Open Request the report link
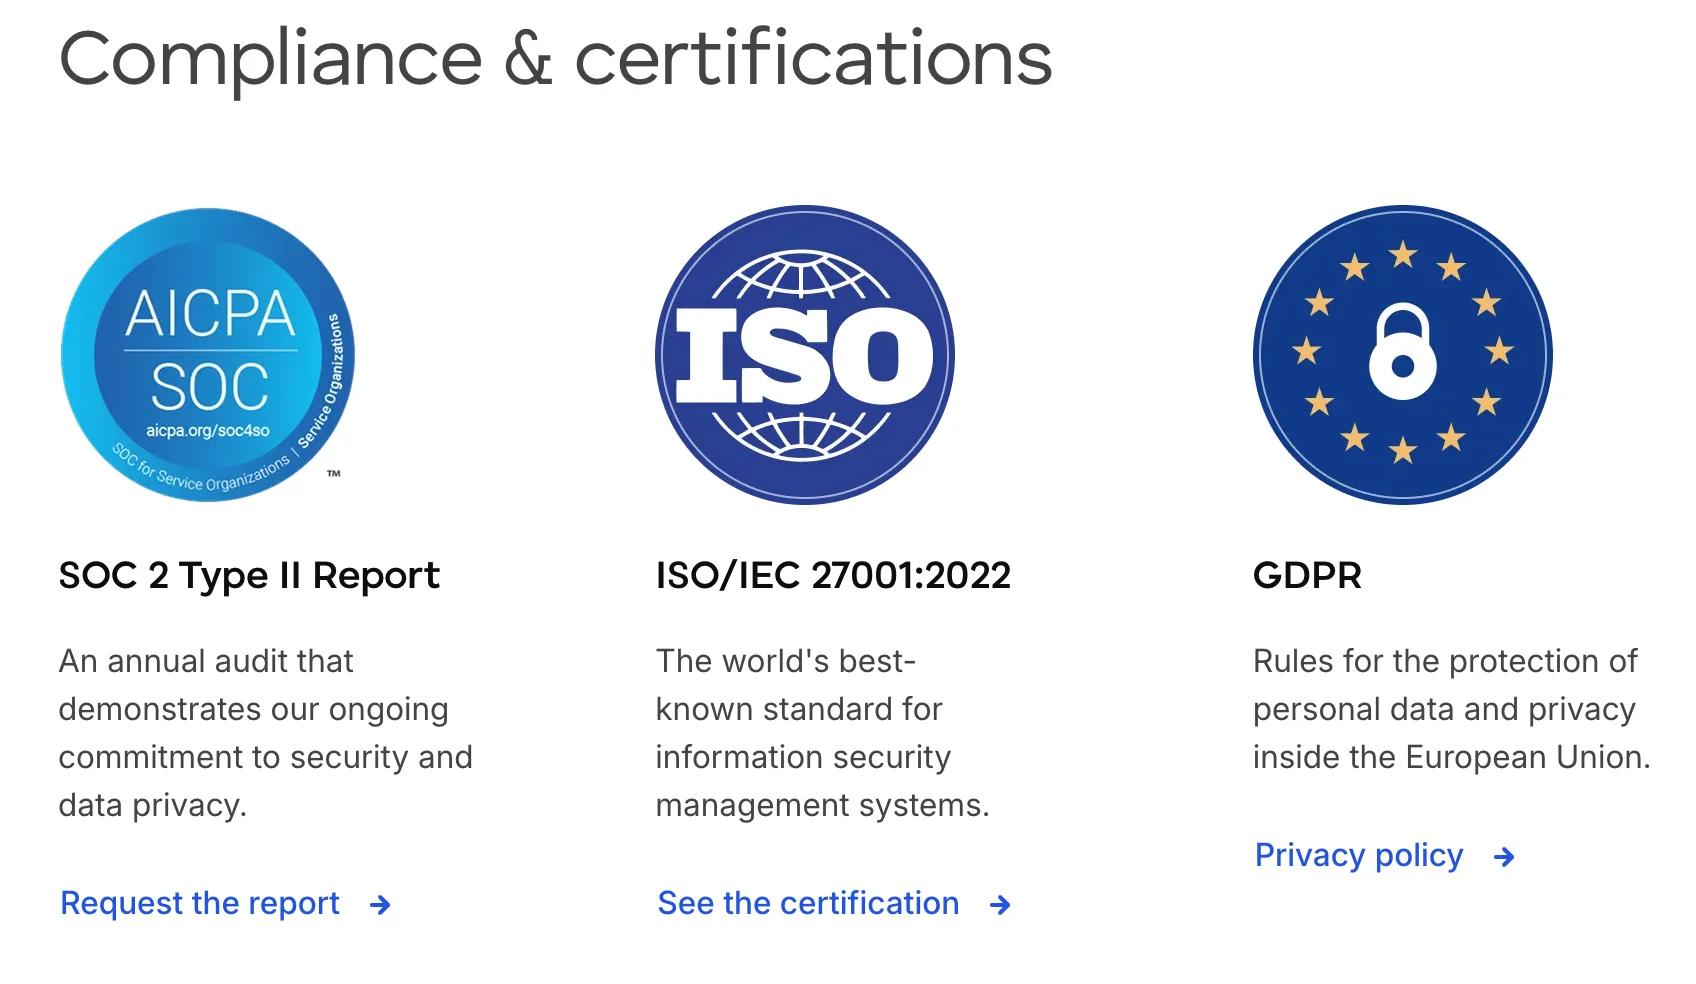Viewport: 1696px width, 984px height. [198, 903]
